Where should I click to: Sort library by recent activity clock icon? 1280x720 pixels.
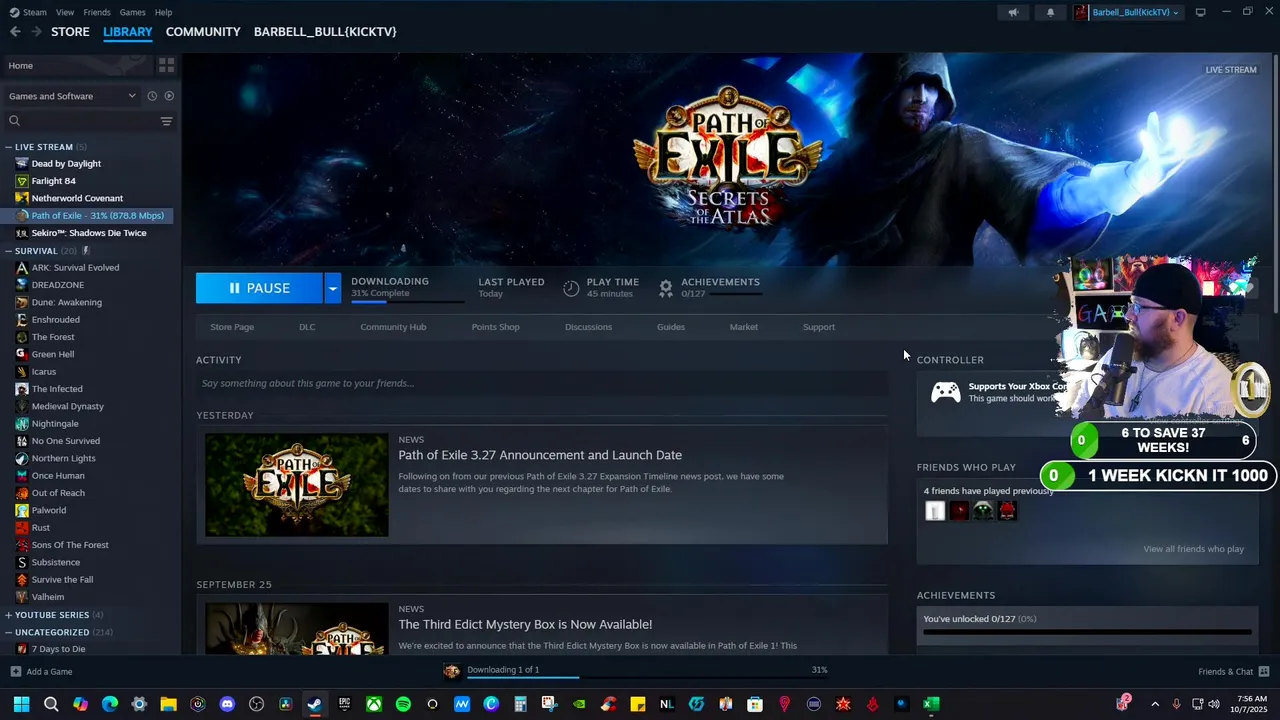[x=152, y=96]
